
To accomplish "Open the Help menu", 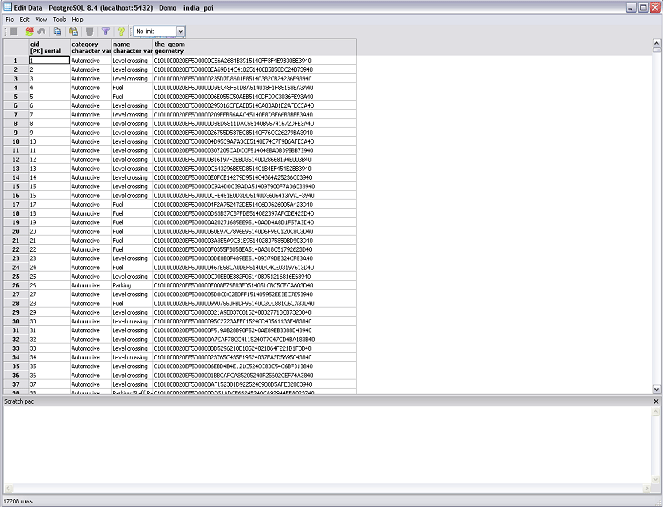I will coord(77,19).
